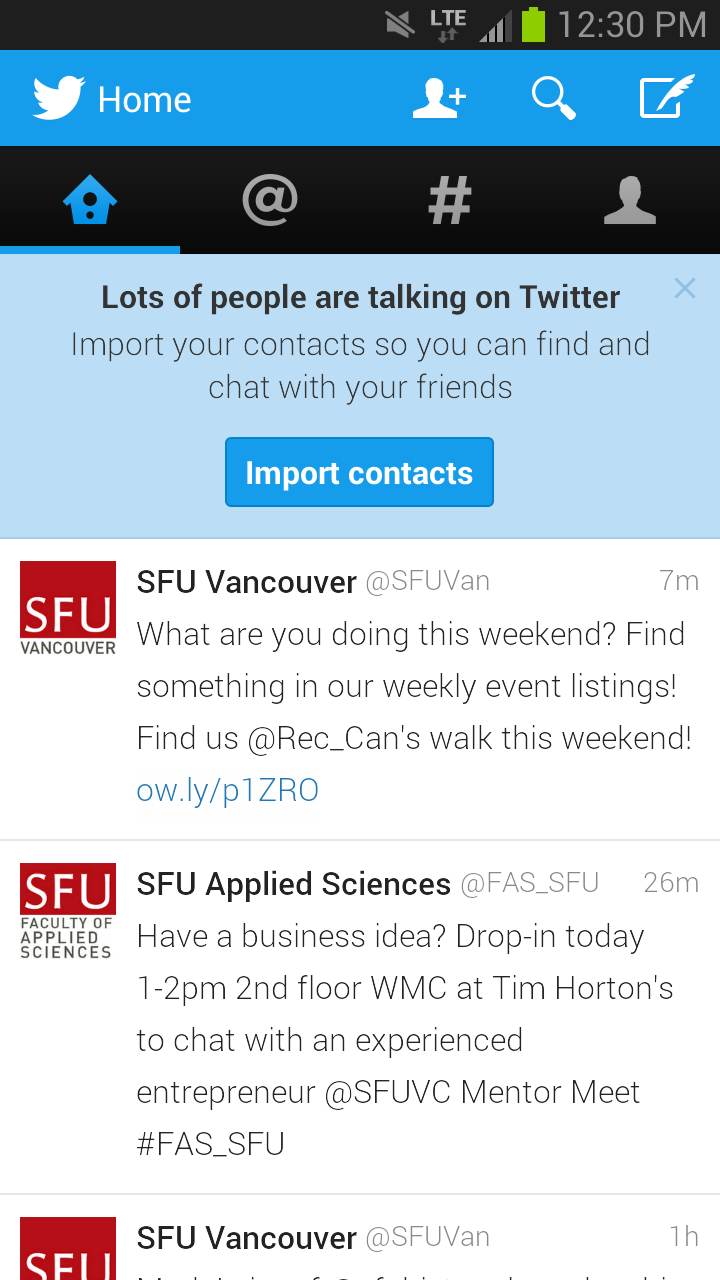The height and width of the screenshot is (1280, 720).
Task: Open the ow.ly/p1ZRO link
Action: tap(228, 790)
